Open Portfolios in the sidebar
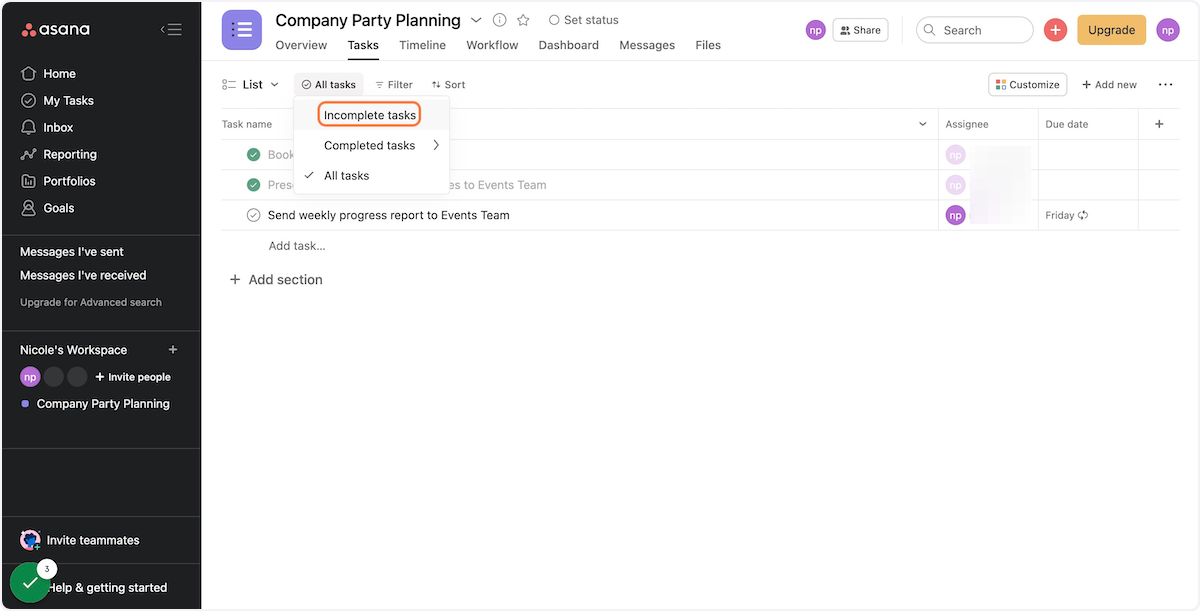The image size is (1200, 611). [x=58, y=182]
